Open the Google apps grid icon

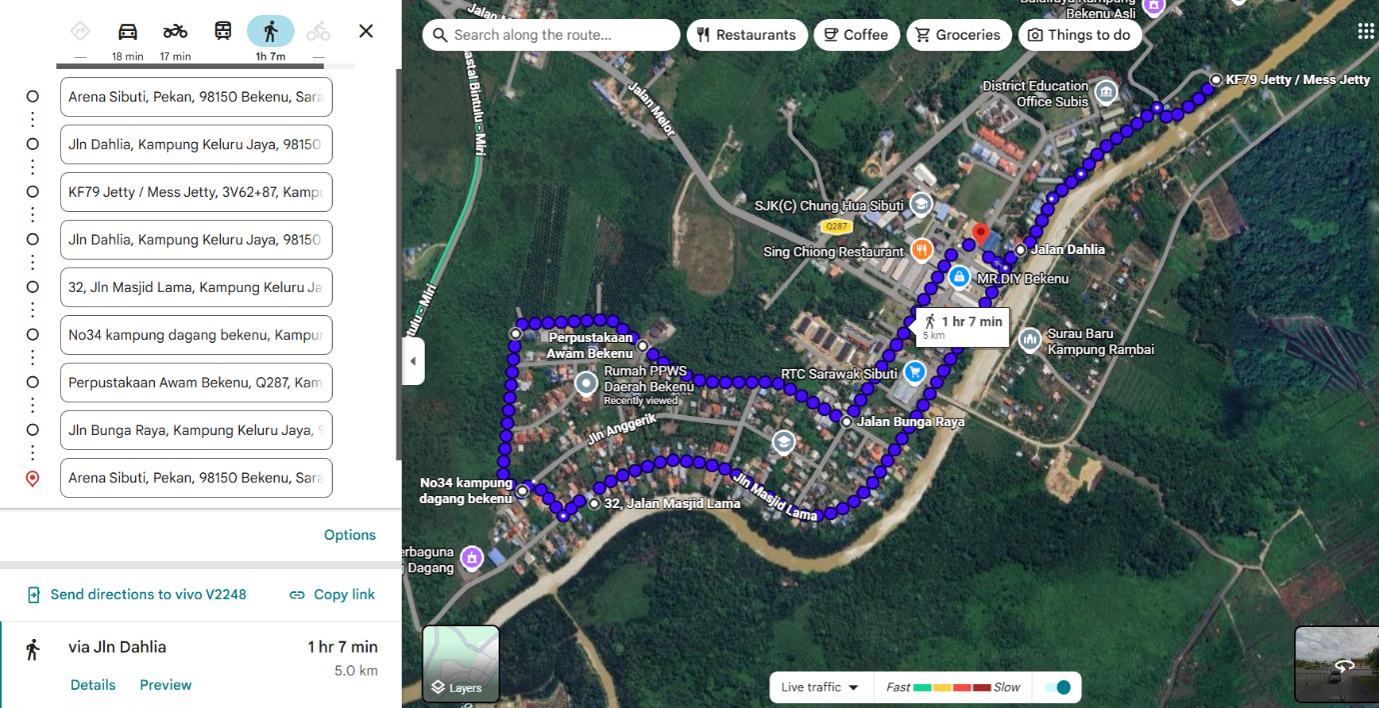1365,32
